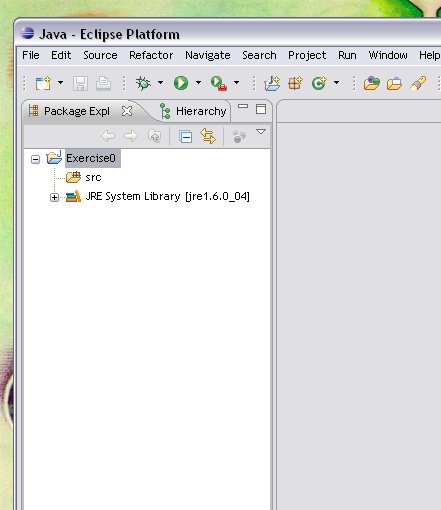
Task: Collapse All in Package Explorer
Action: coord(185,137)
